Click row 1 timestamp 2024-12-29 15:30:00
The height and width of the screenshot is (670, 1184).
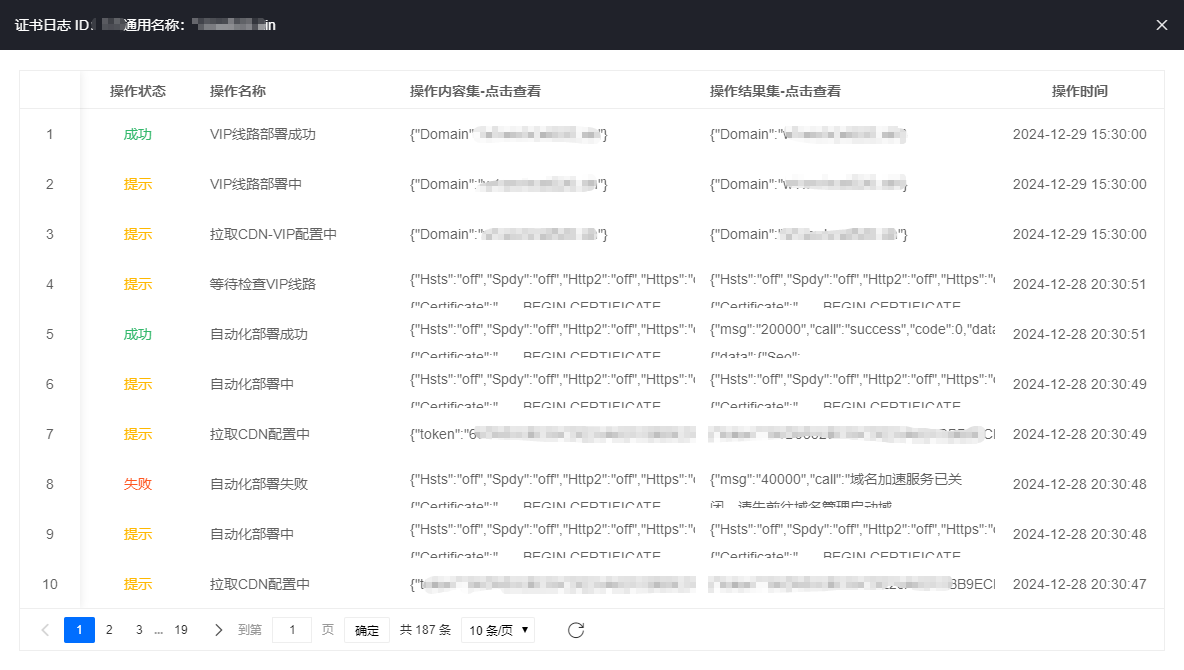1080,134
